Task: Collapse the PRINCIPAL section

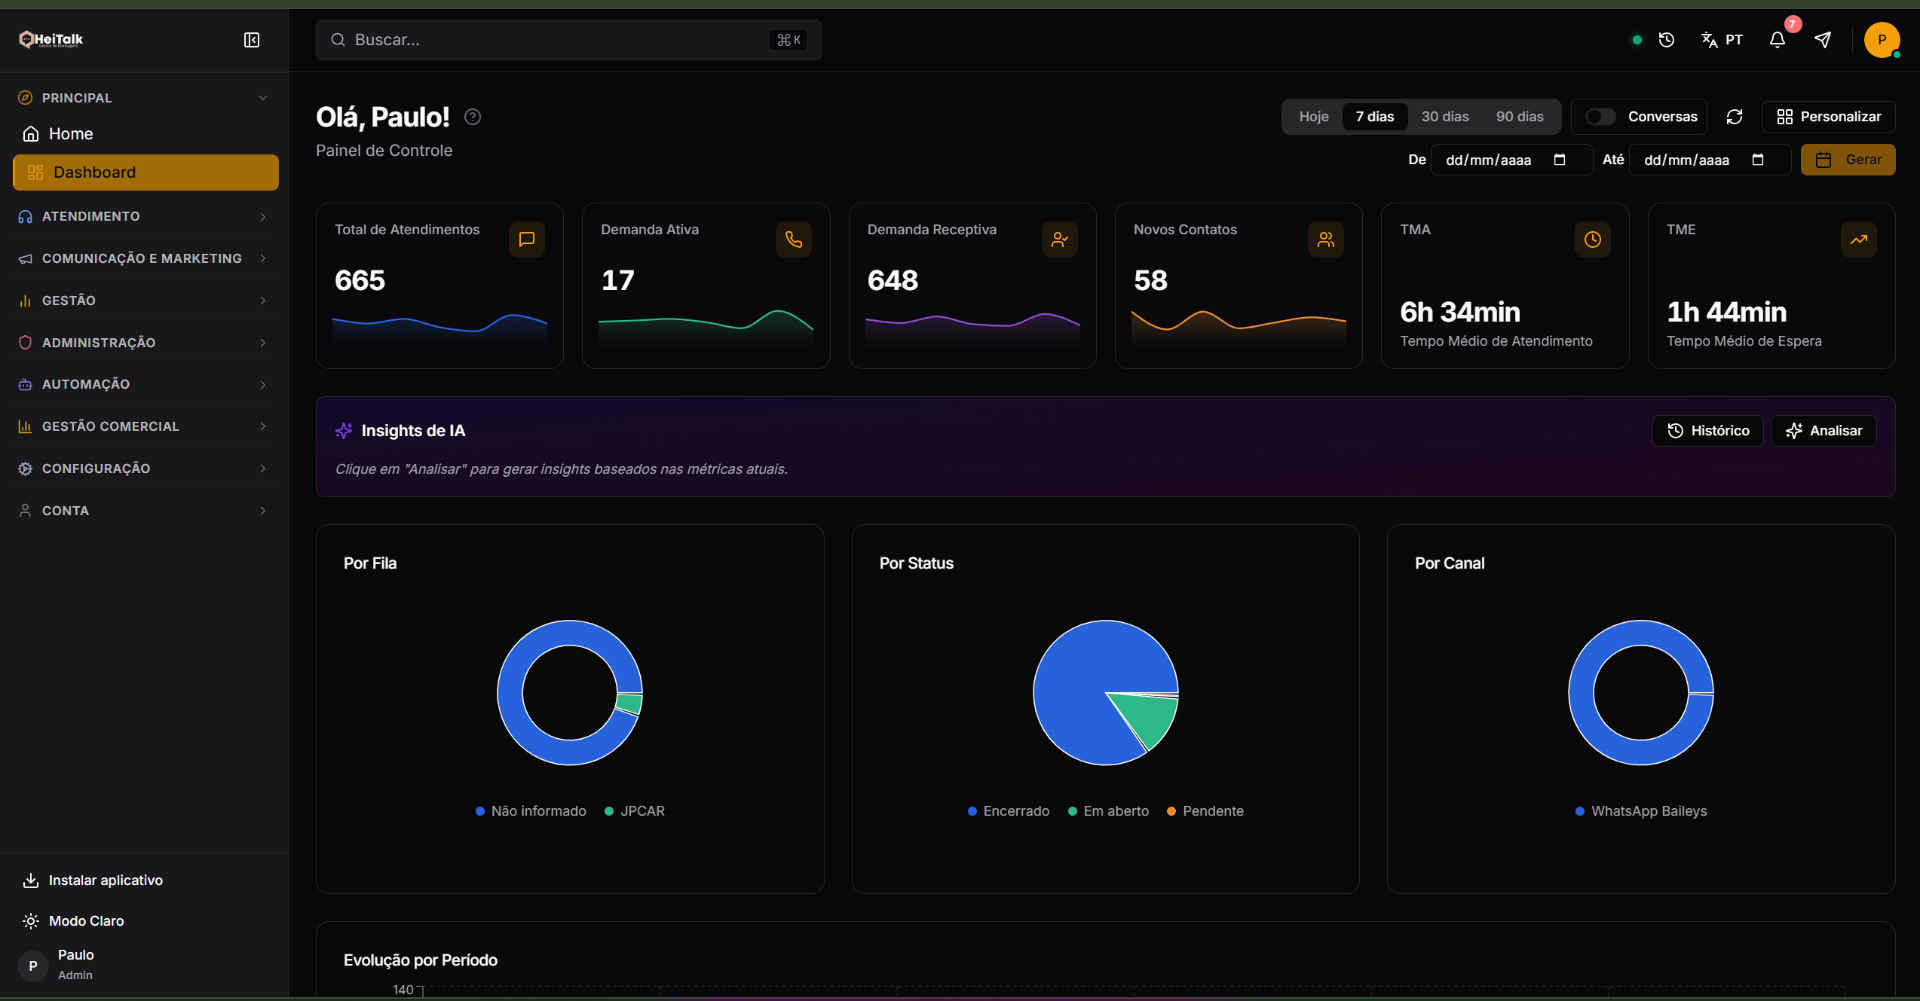Action: click(x=145, y=98)
